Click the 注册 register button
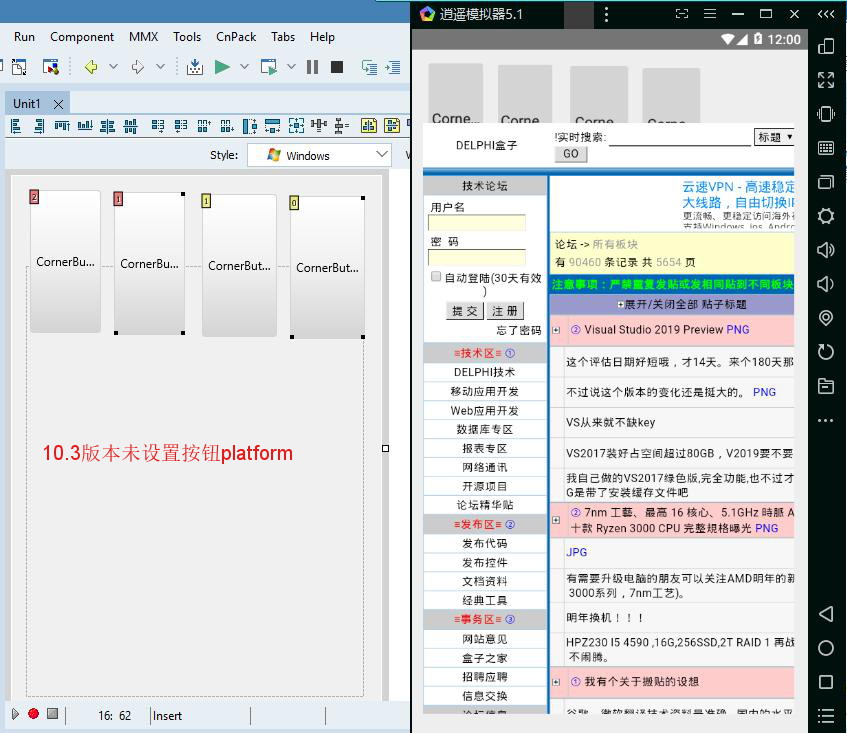The image size is (847, 733). (505, 311)
